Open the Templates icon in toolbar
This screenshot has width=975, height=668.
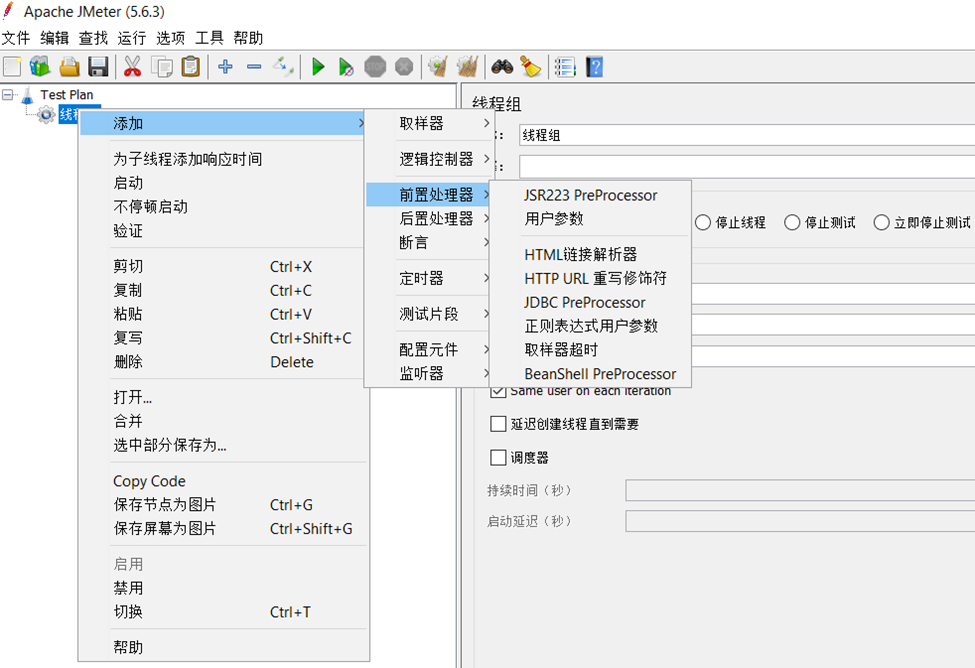point(40,67)
